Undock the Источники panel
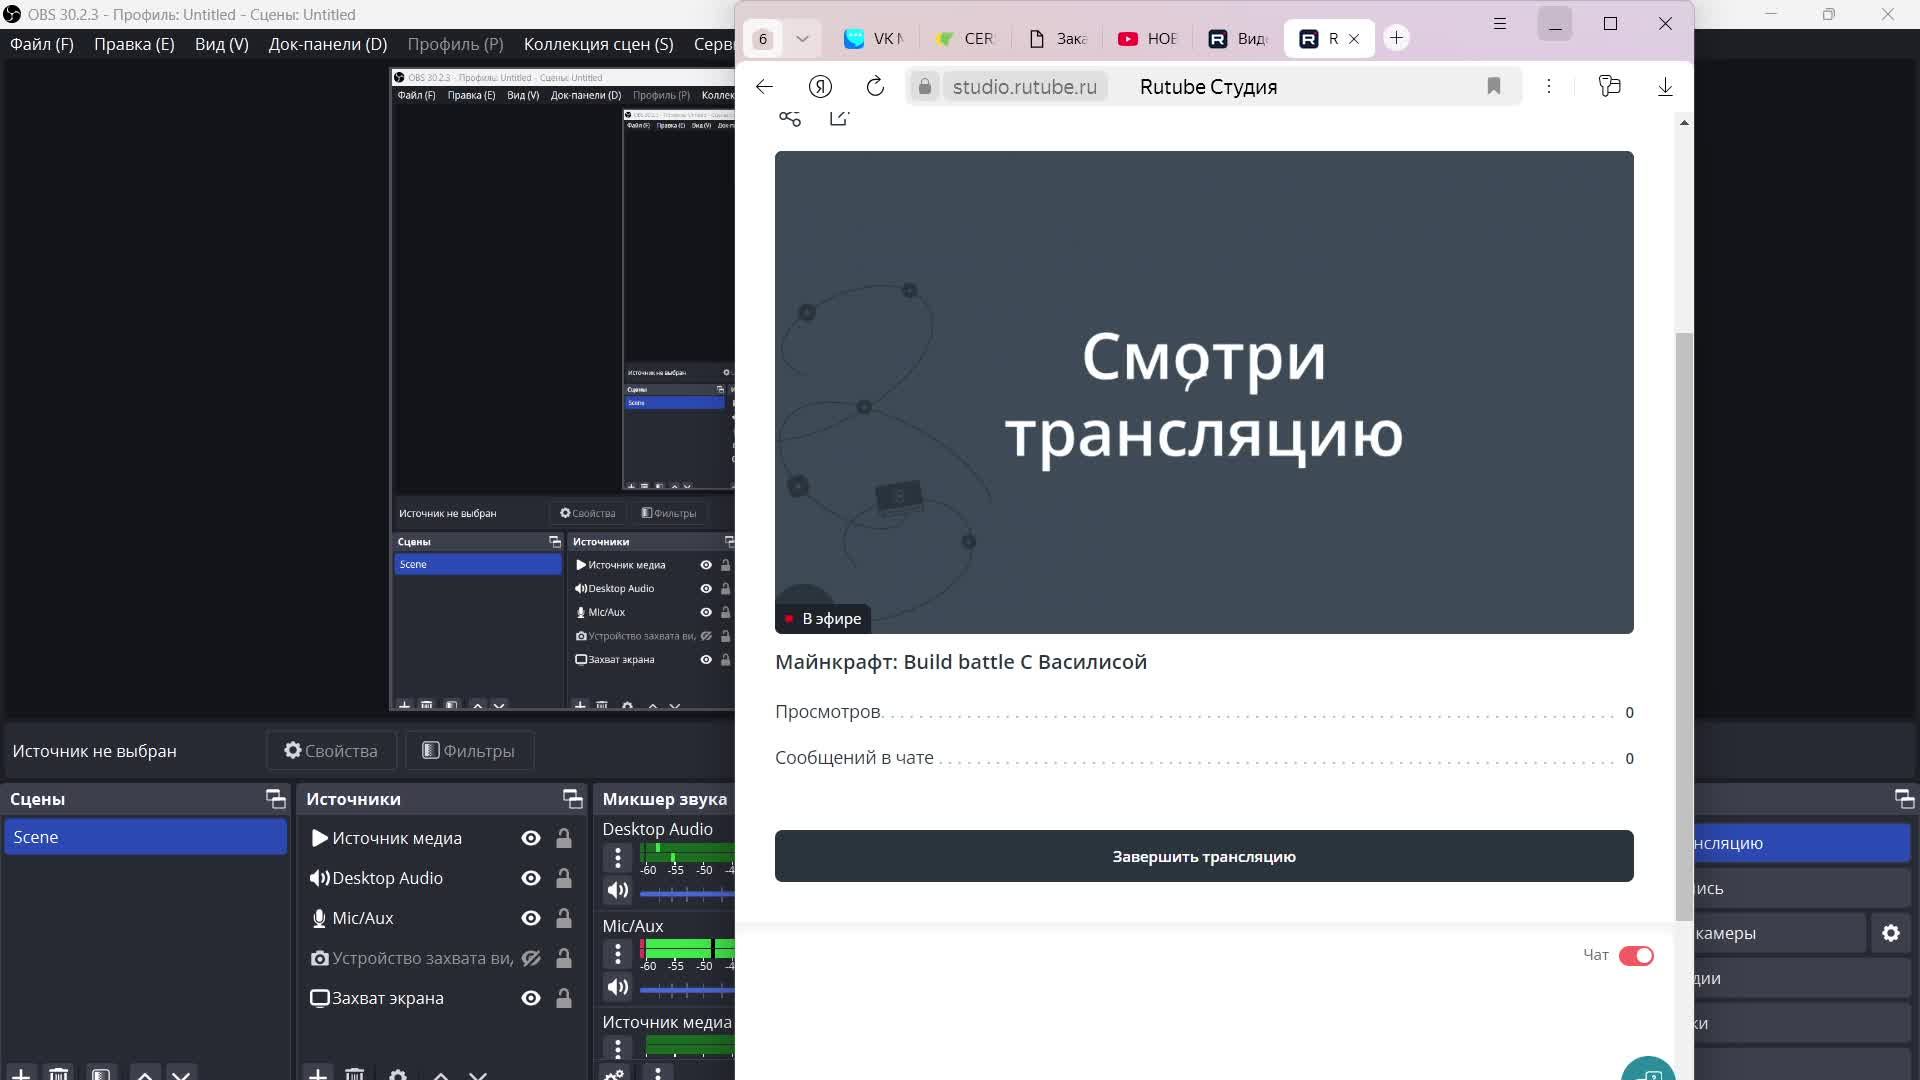The height and width of the screenshot is (1080, 1920). click(572, 798)
